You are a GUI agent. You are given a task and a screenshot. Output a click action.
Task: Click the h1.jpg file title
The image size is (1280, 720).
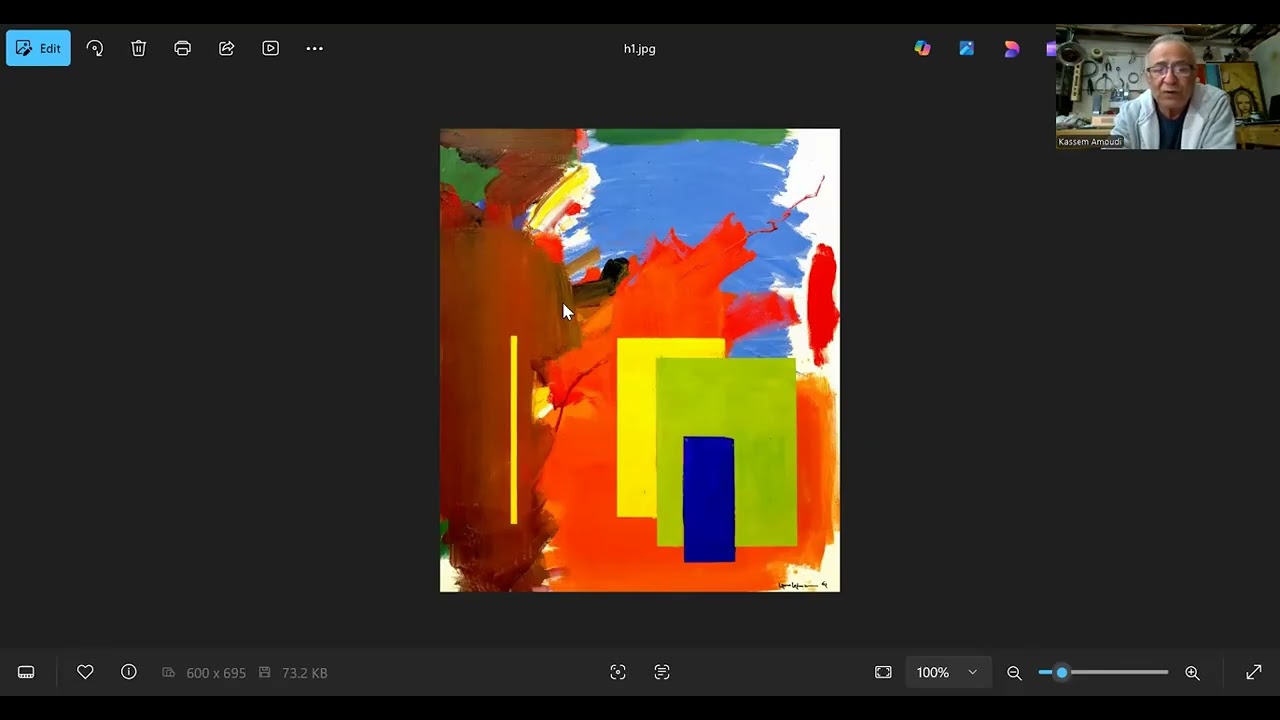(x=640, y=48)
